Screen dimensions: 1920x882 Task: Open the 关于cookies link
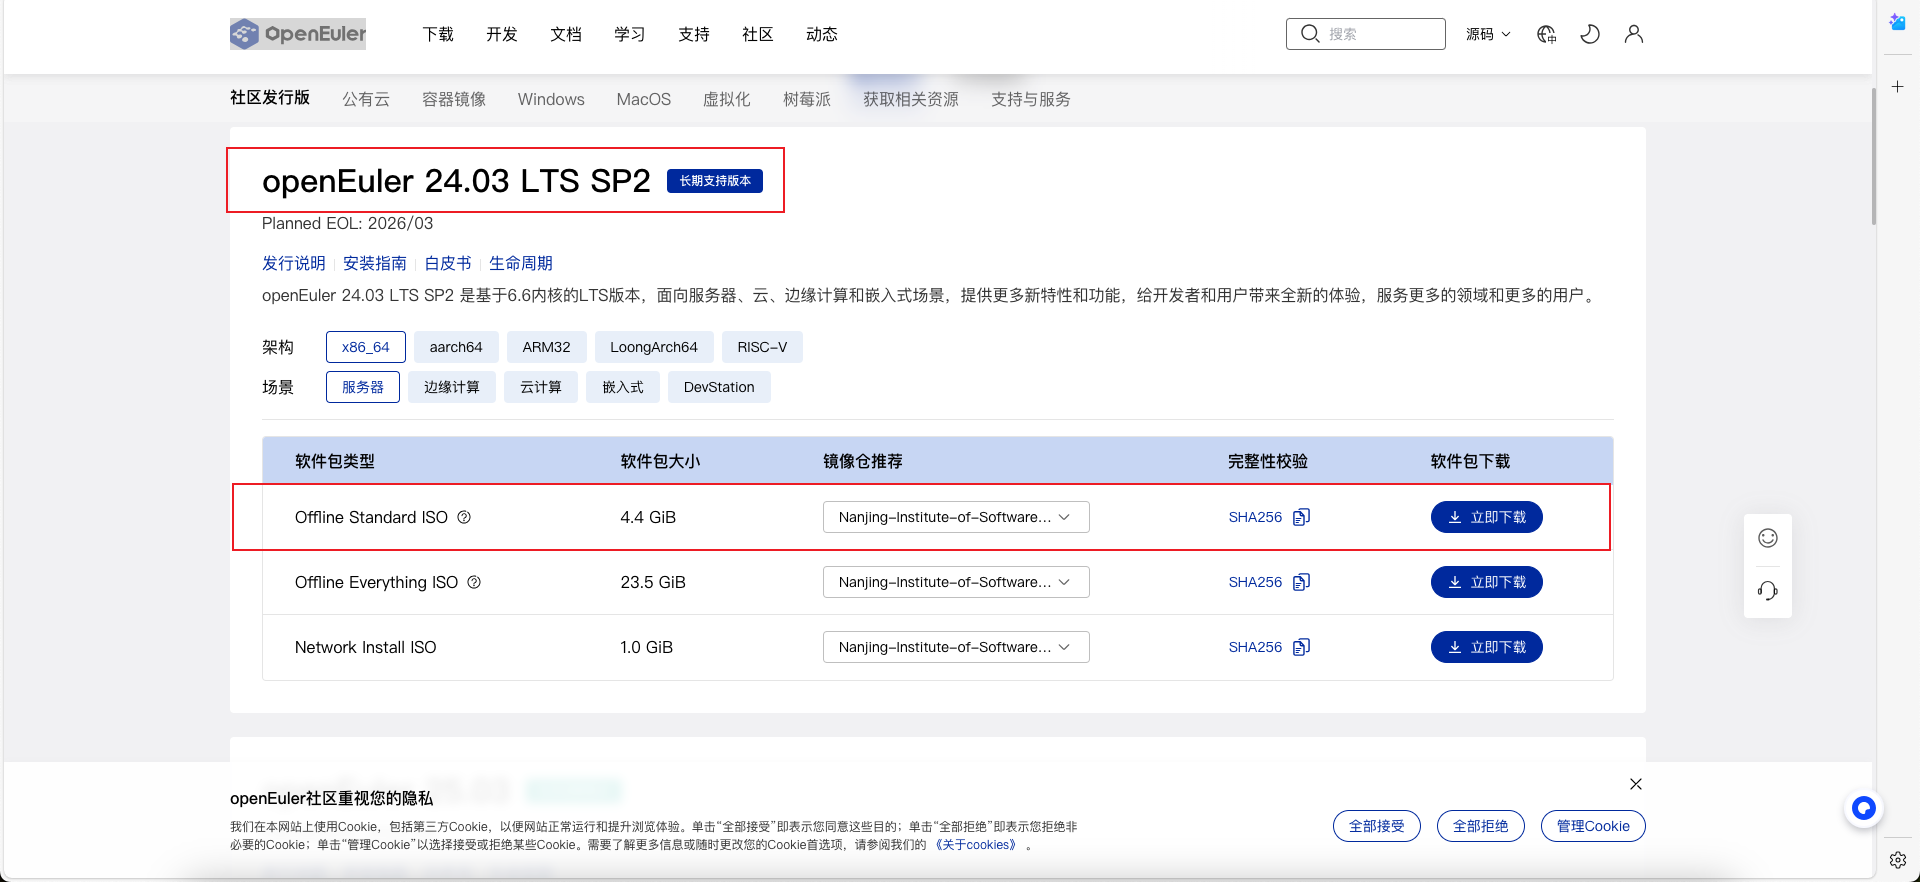pos(976,845)
